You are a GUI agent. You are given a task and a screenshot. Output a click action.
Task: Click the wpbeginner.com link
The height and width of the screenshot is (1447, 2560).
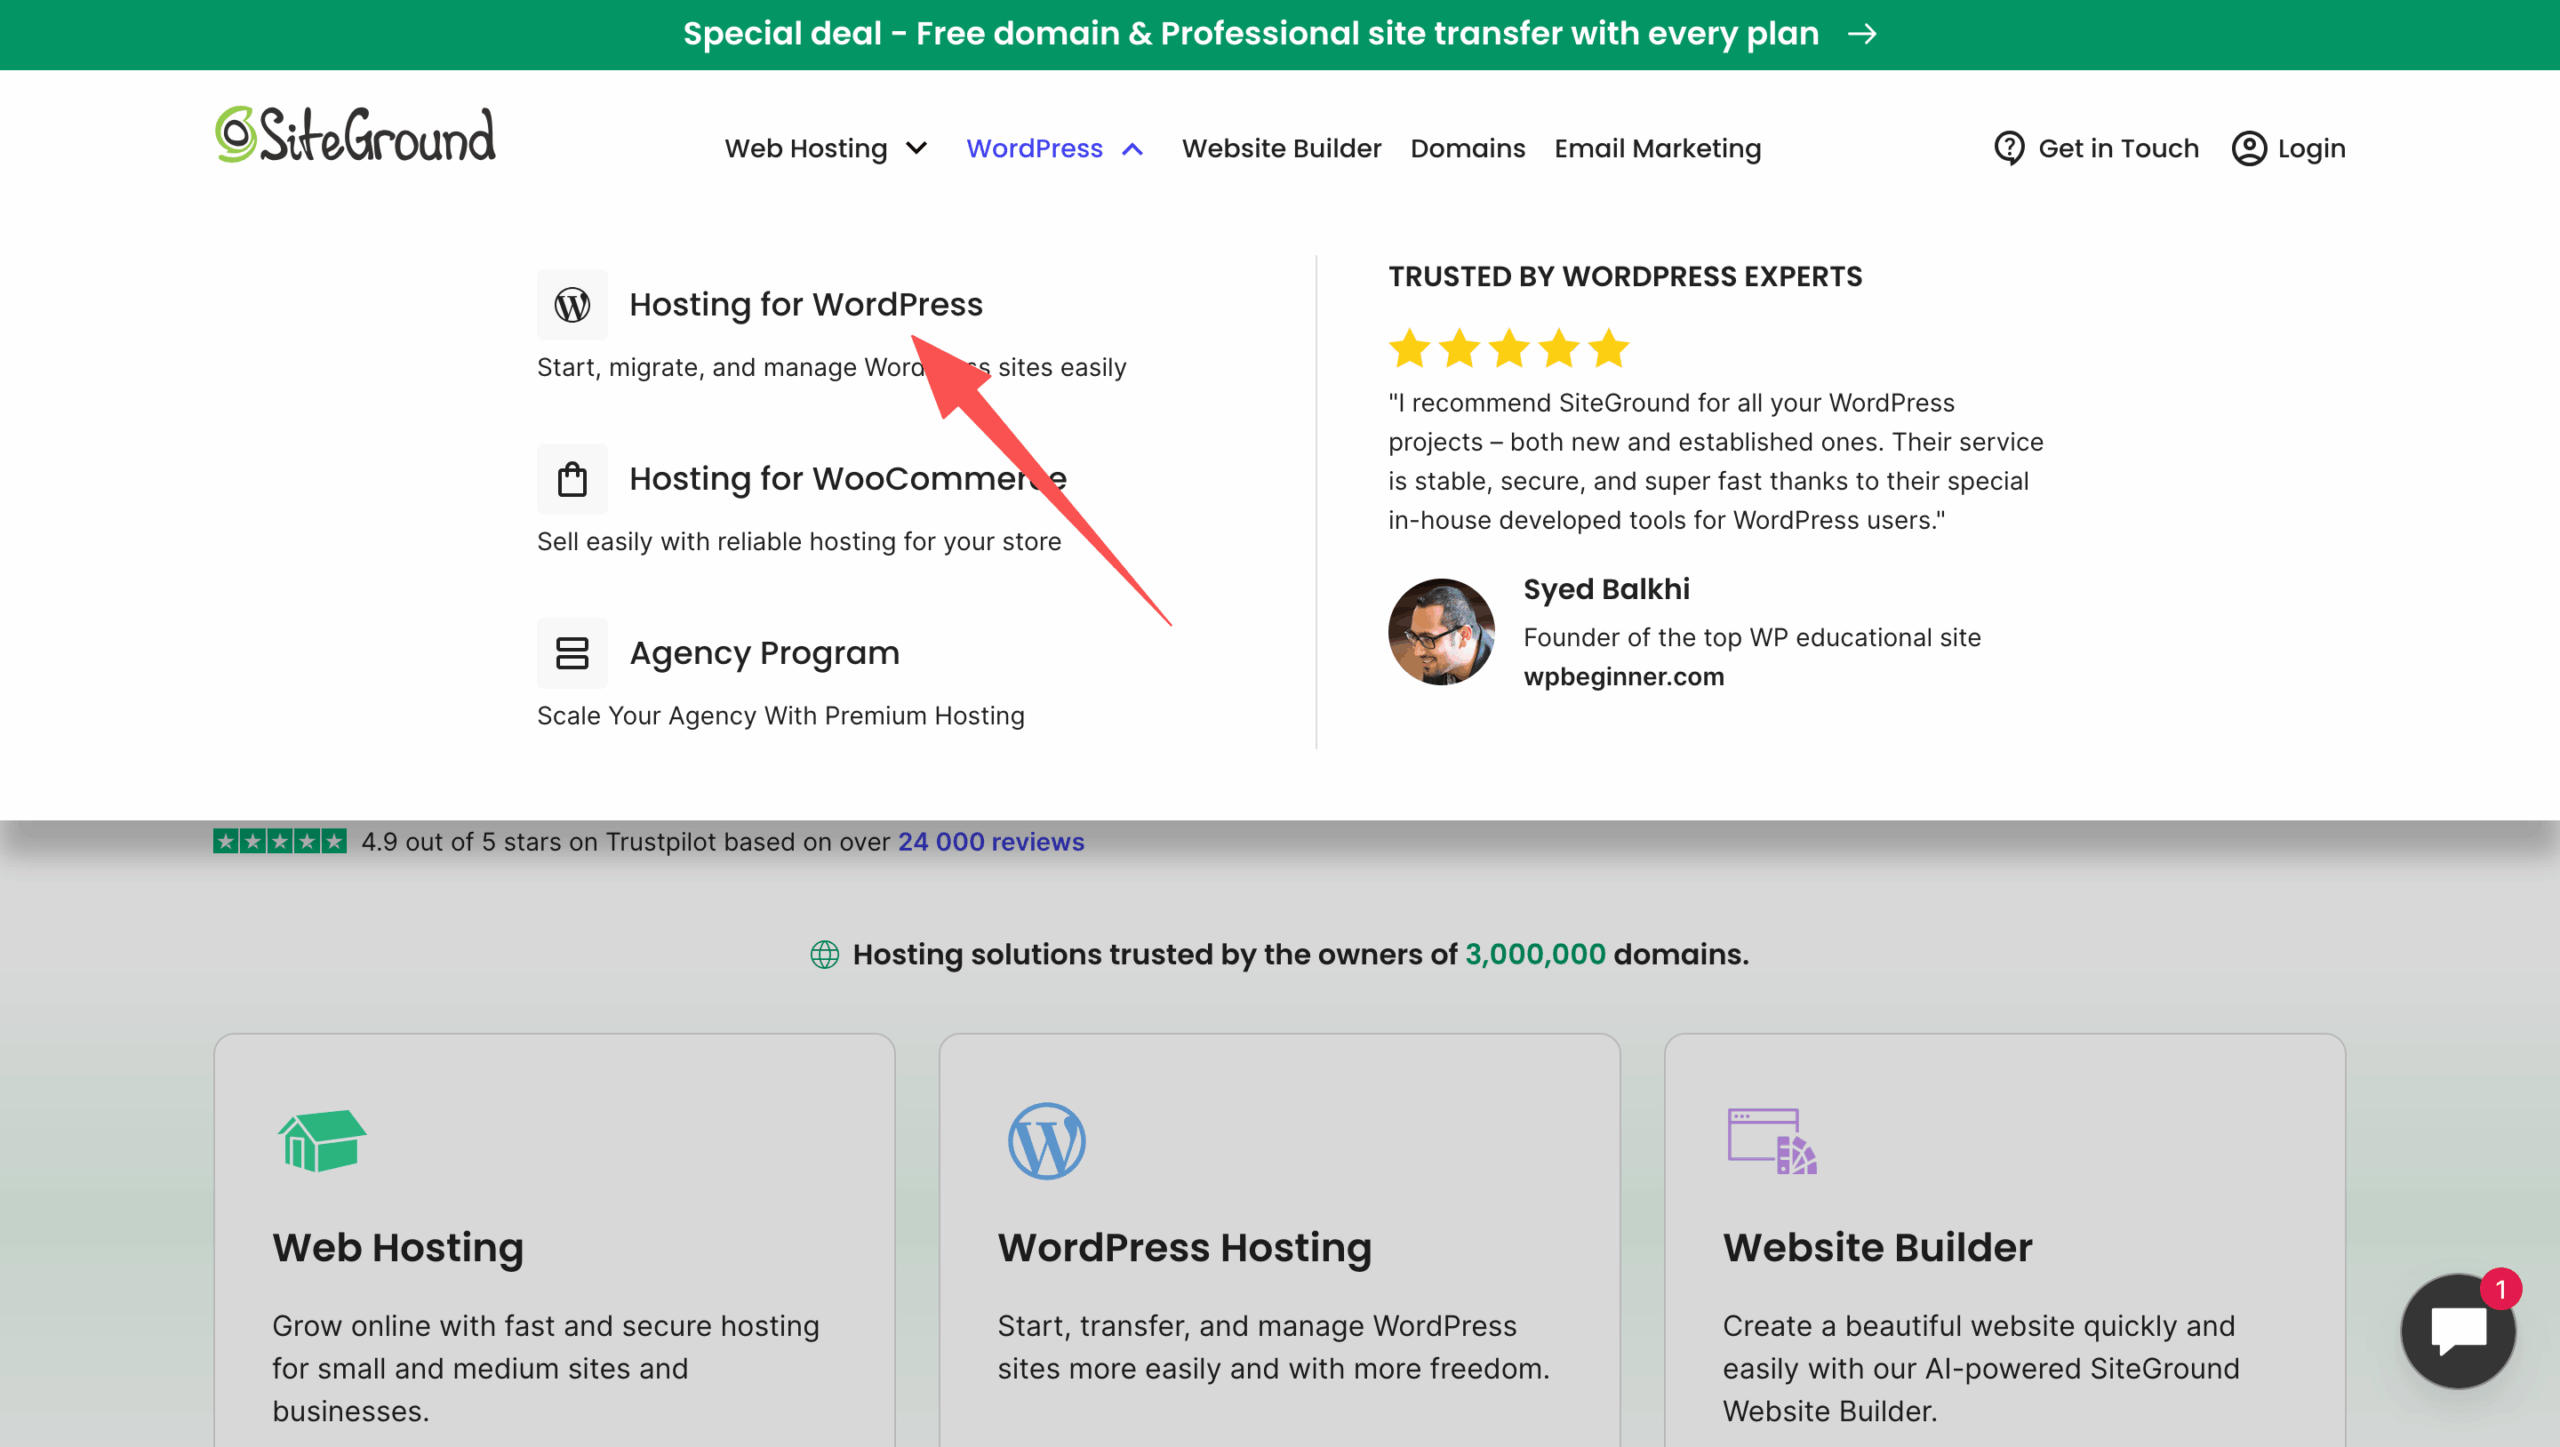[1623, 677]
